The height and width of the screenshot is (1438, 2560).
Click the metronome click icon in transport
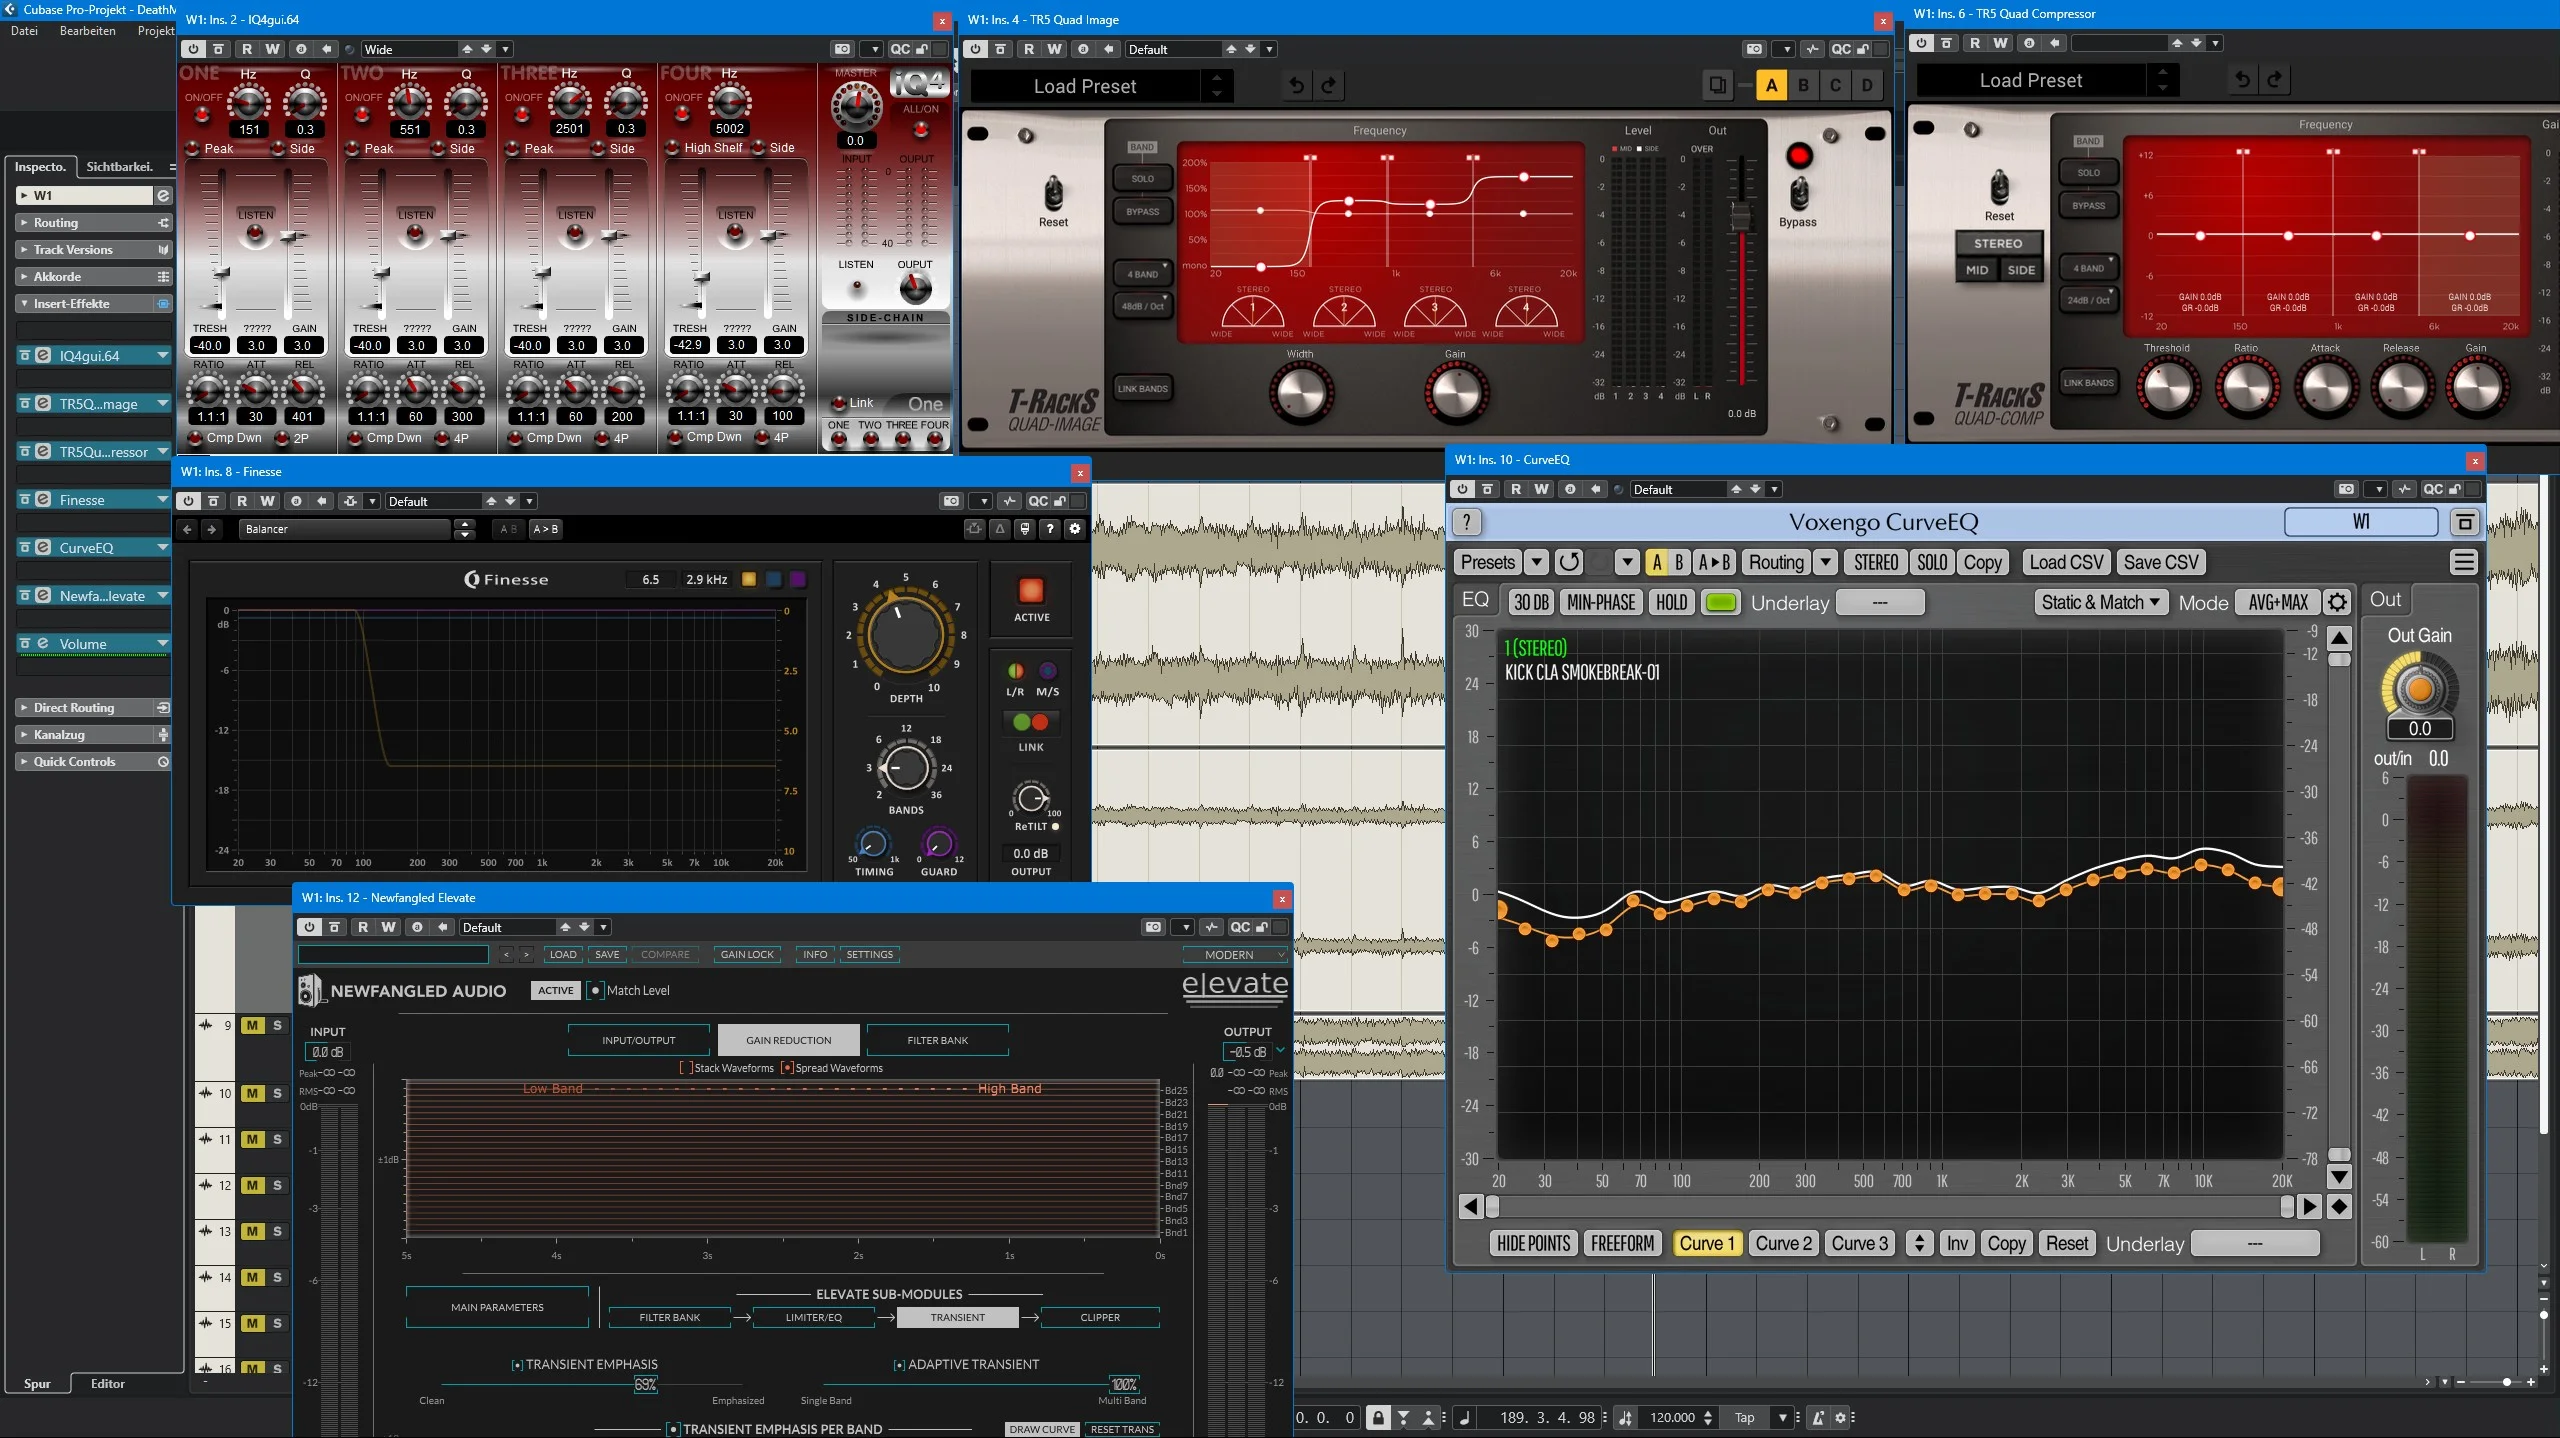(x=1818, y=1417)
